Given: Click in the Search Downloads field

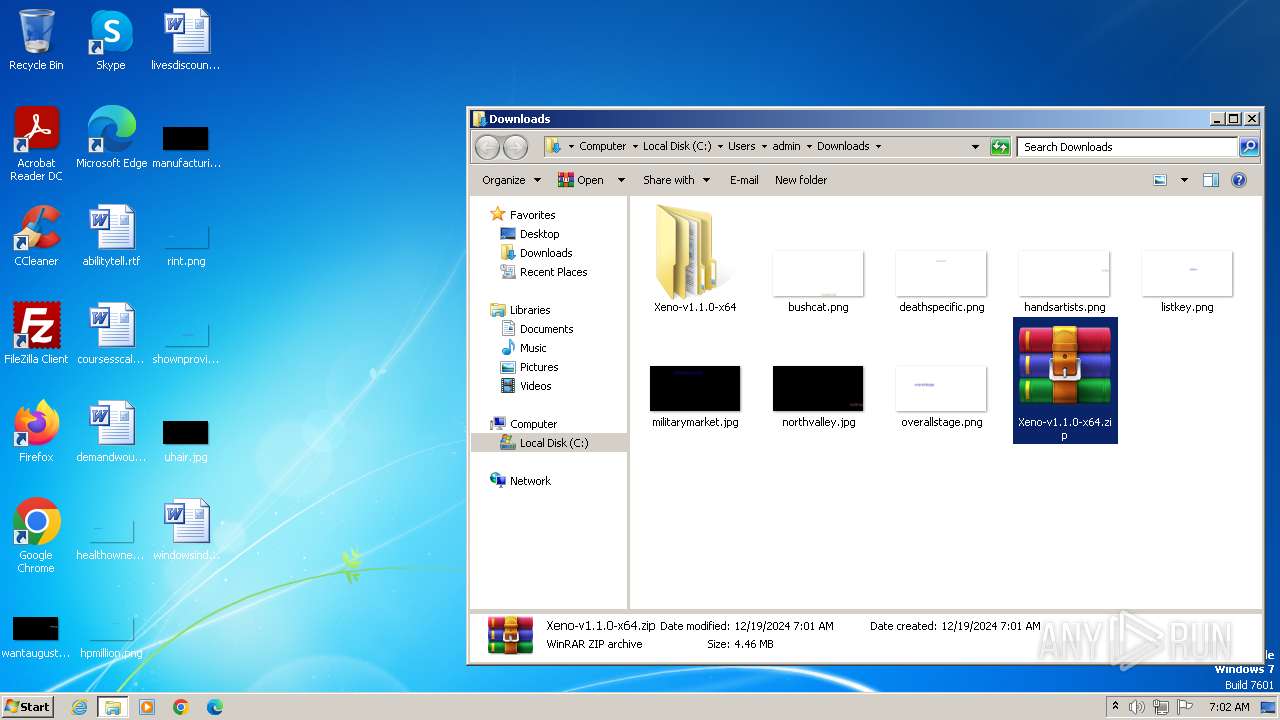Looking at the screenshot, I should (1127, 147).
